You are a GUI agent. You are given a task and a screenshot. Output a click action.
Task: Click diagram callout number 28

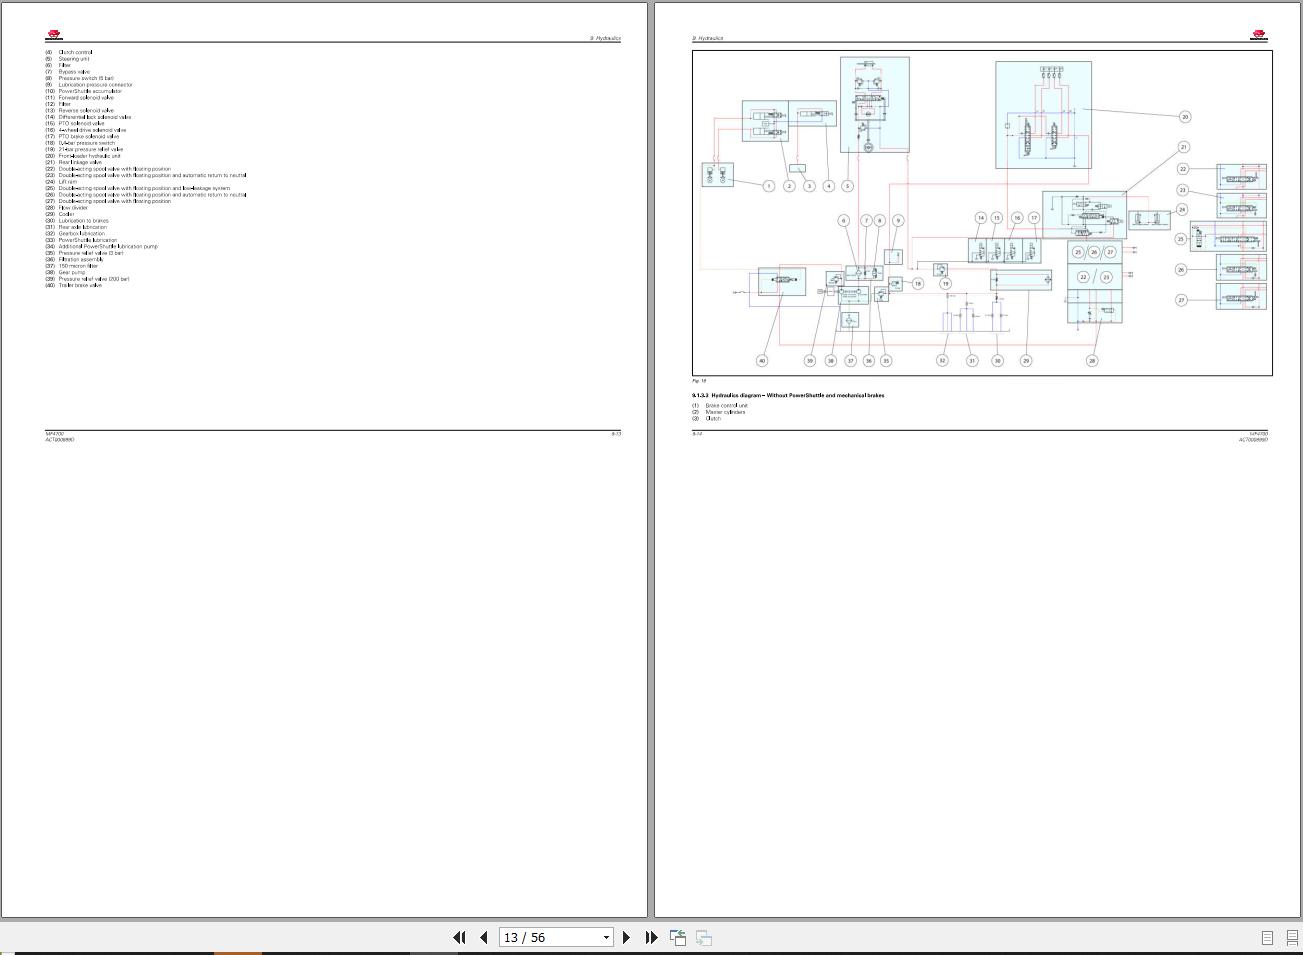(x=1092, y=361)
